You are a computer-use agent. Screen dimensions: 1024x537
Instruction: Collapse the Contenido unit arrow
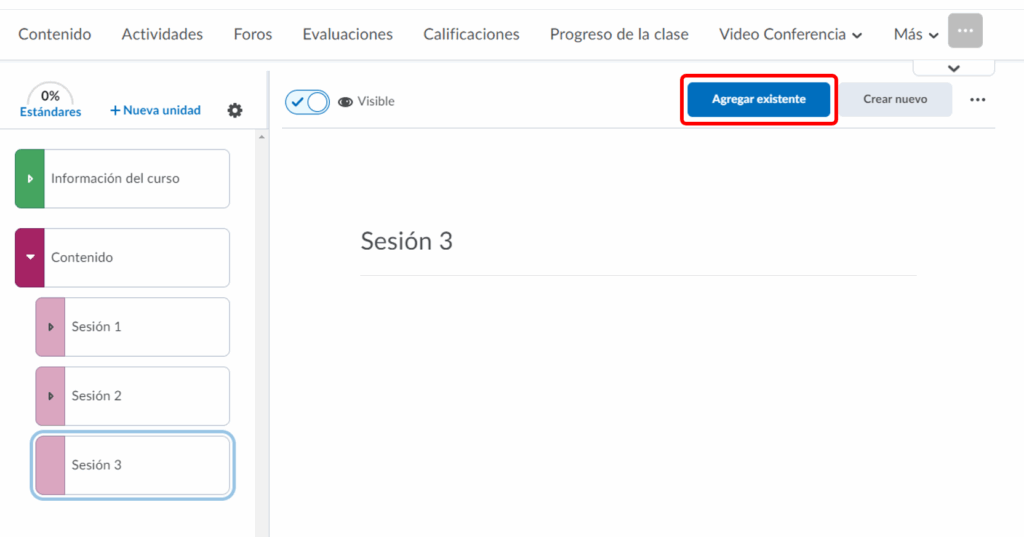pyautogui.click(x=30, y=258)
